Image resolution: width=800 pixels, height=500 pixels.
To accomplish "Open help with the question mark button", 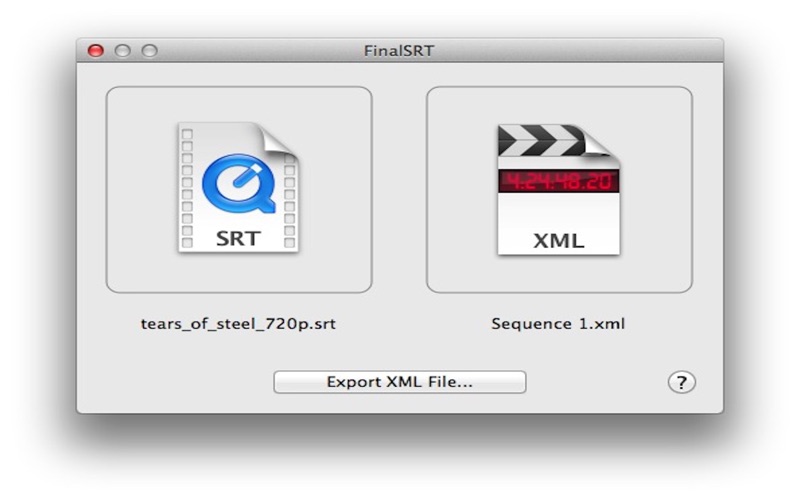I will coord(681,382).
